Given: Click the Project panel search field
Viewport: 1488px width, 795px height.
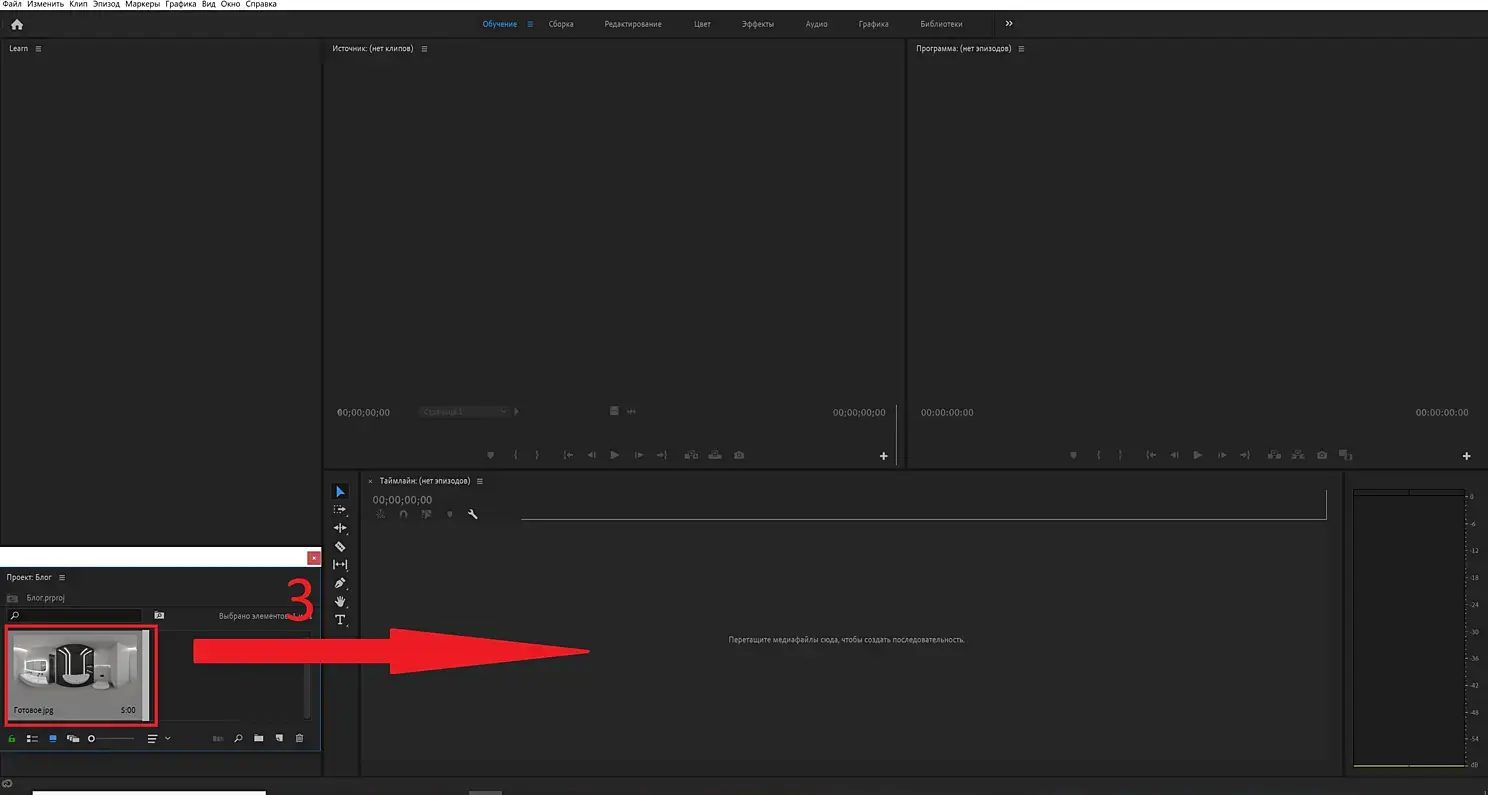Looking at the screenshot, I should point(74,616).
